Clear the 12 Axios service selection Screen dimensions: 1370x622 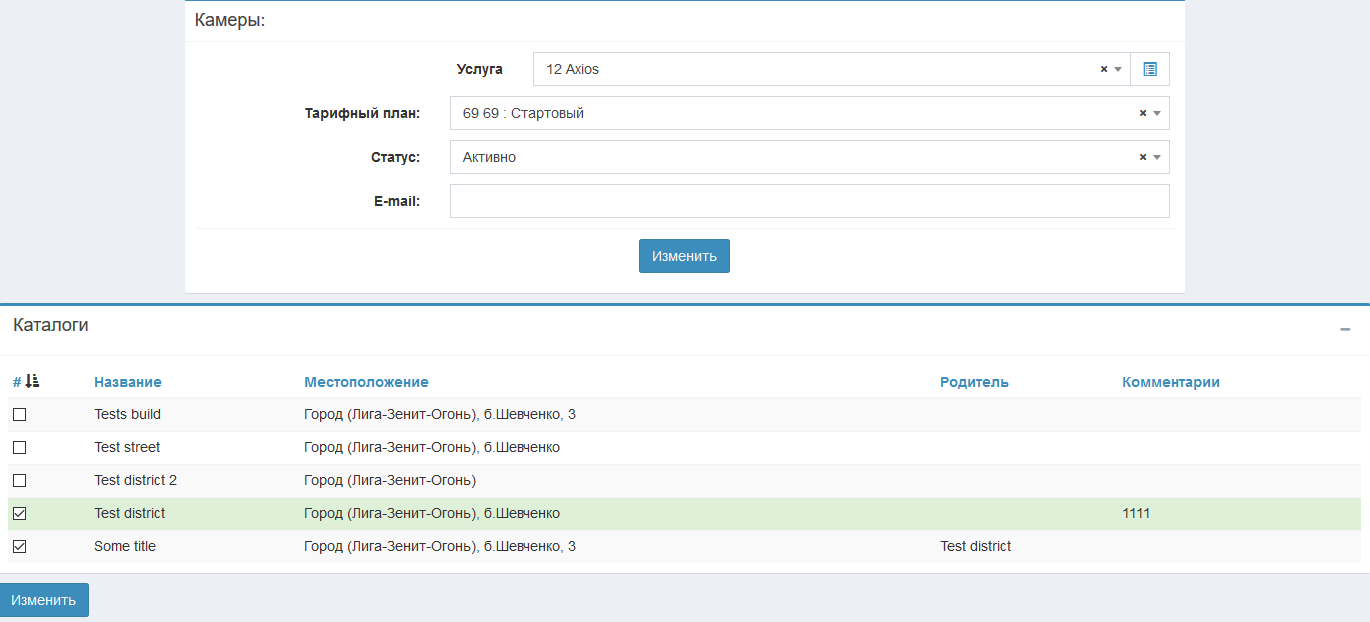(x=1104, y=70)
